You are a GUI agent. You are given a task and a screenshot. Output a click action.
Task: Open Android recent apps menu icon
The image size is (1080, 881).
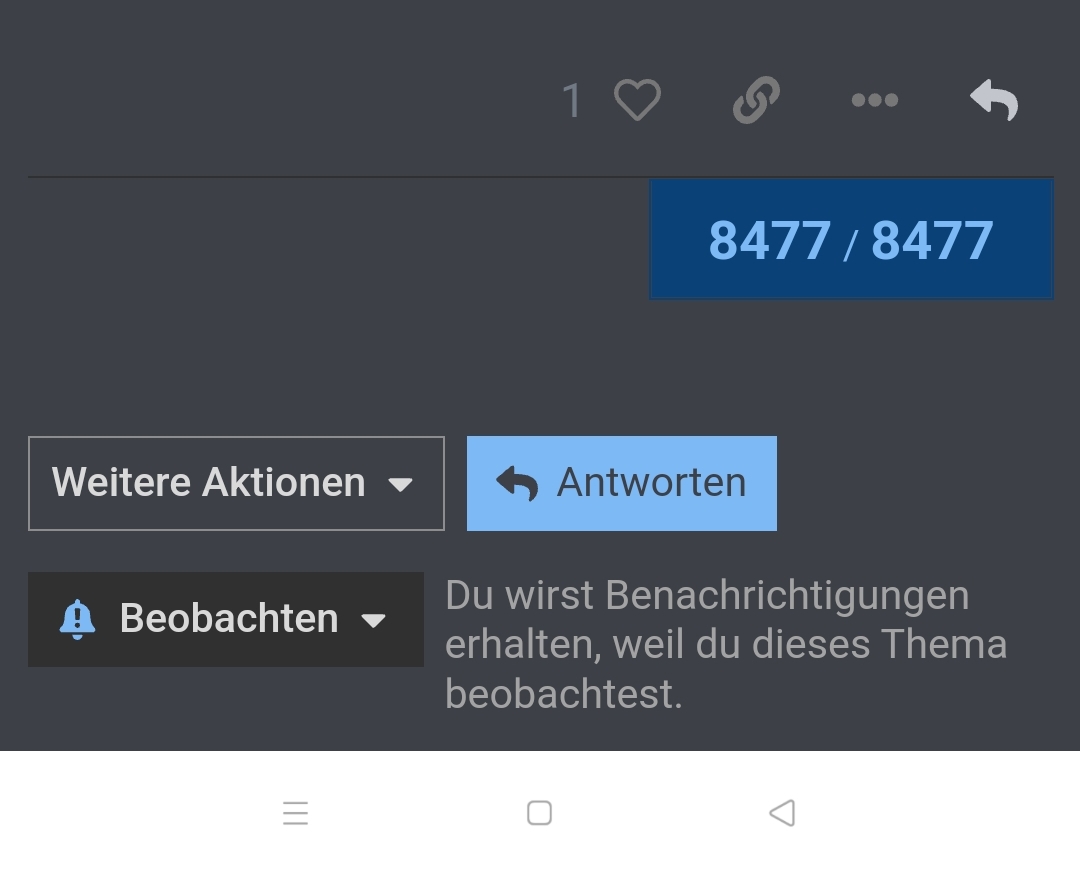click(295, 813)
